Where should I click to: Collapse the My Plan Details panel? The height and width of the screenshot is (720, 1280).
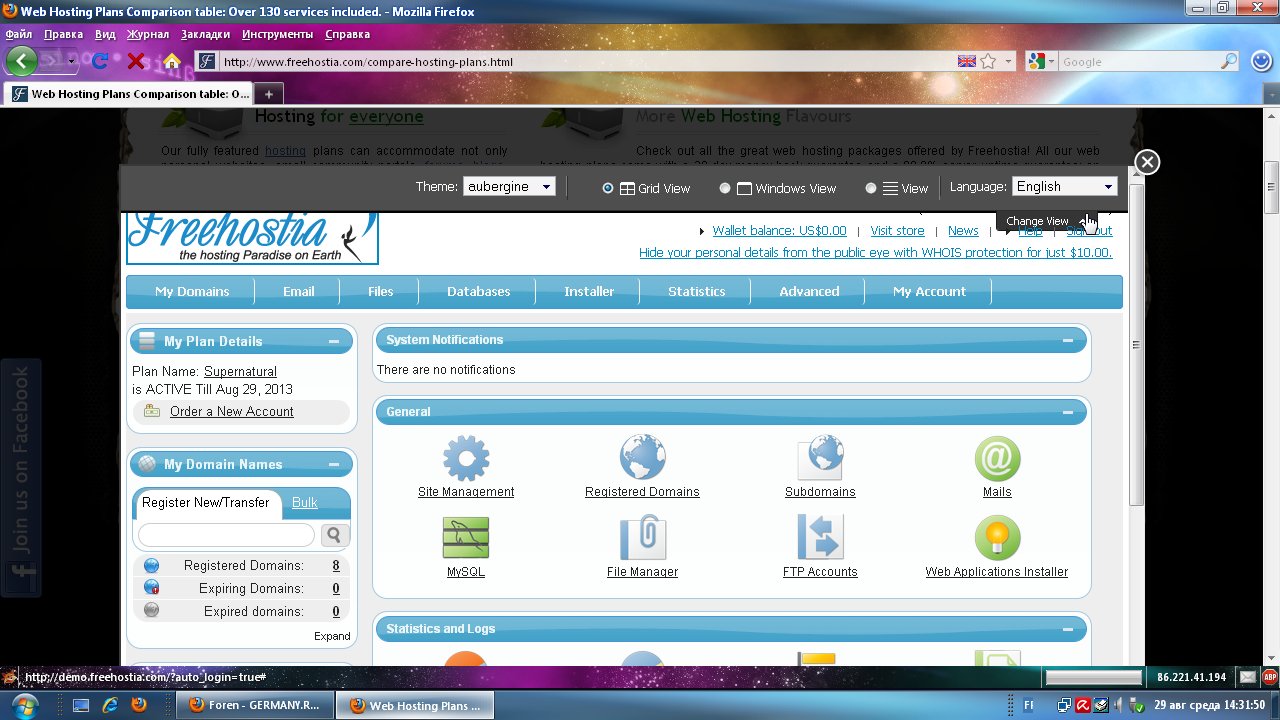click(x=334, y=341)
